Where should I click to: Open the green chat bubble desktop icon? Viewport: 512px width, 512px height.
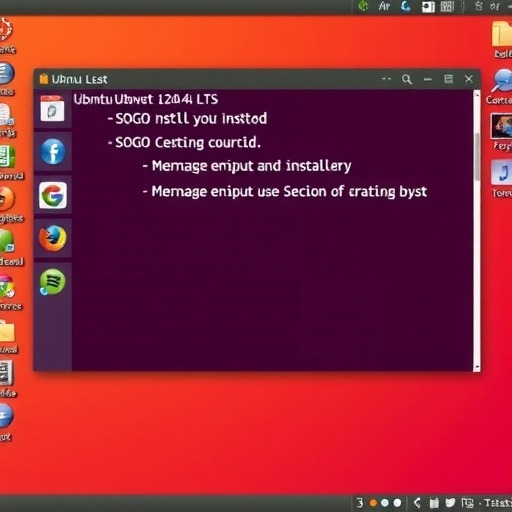point(7,242)
